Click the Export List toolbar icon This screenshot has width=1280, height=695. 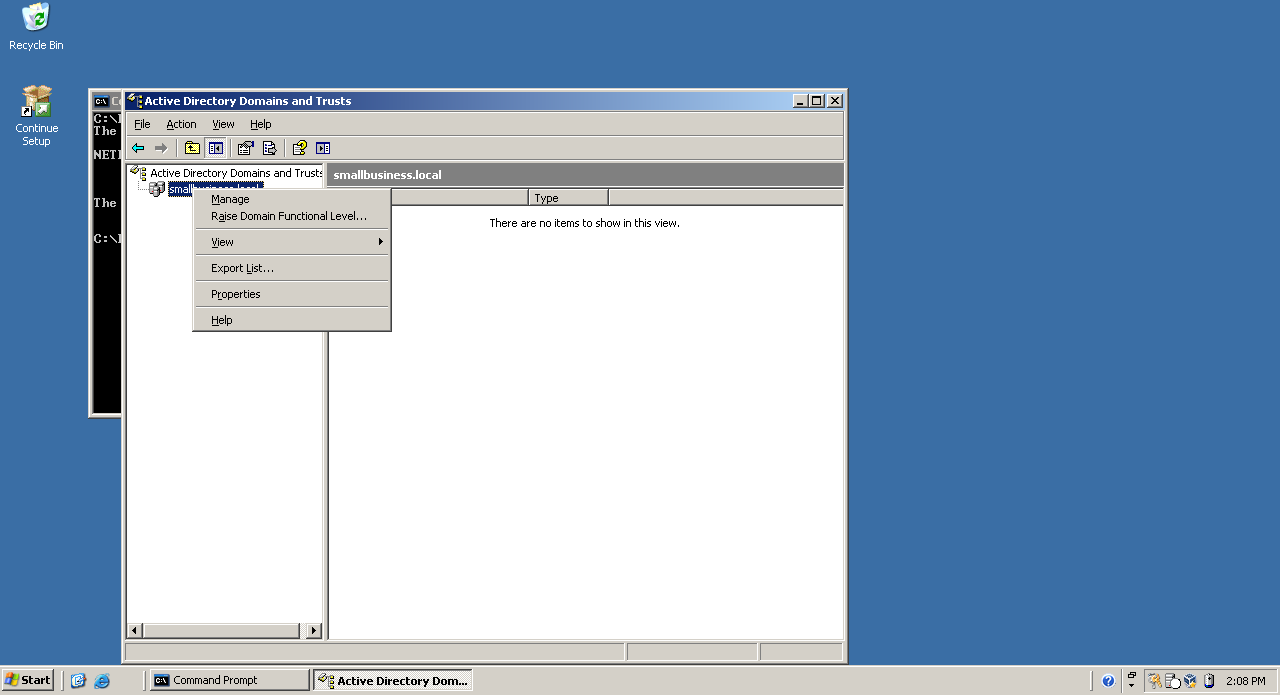coord(269,148)
